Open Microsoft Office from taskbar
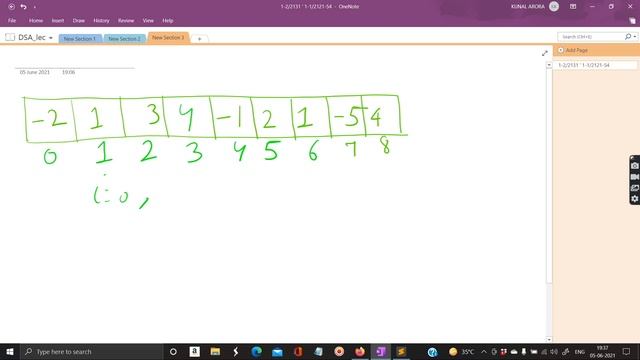Image resolution: width=640 pixels, height=360 pixels. point(298,351)
